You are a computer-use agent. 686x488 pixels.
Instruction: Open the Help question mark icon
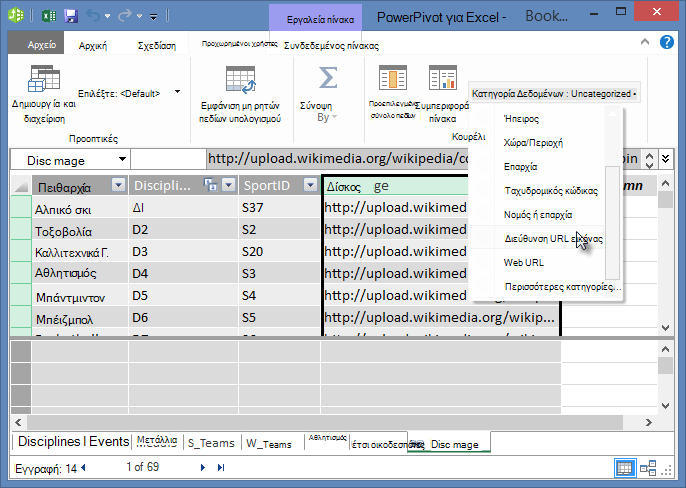point(667,42)
